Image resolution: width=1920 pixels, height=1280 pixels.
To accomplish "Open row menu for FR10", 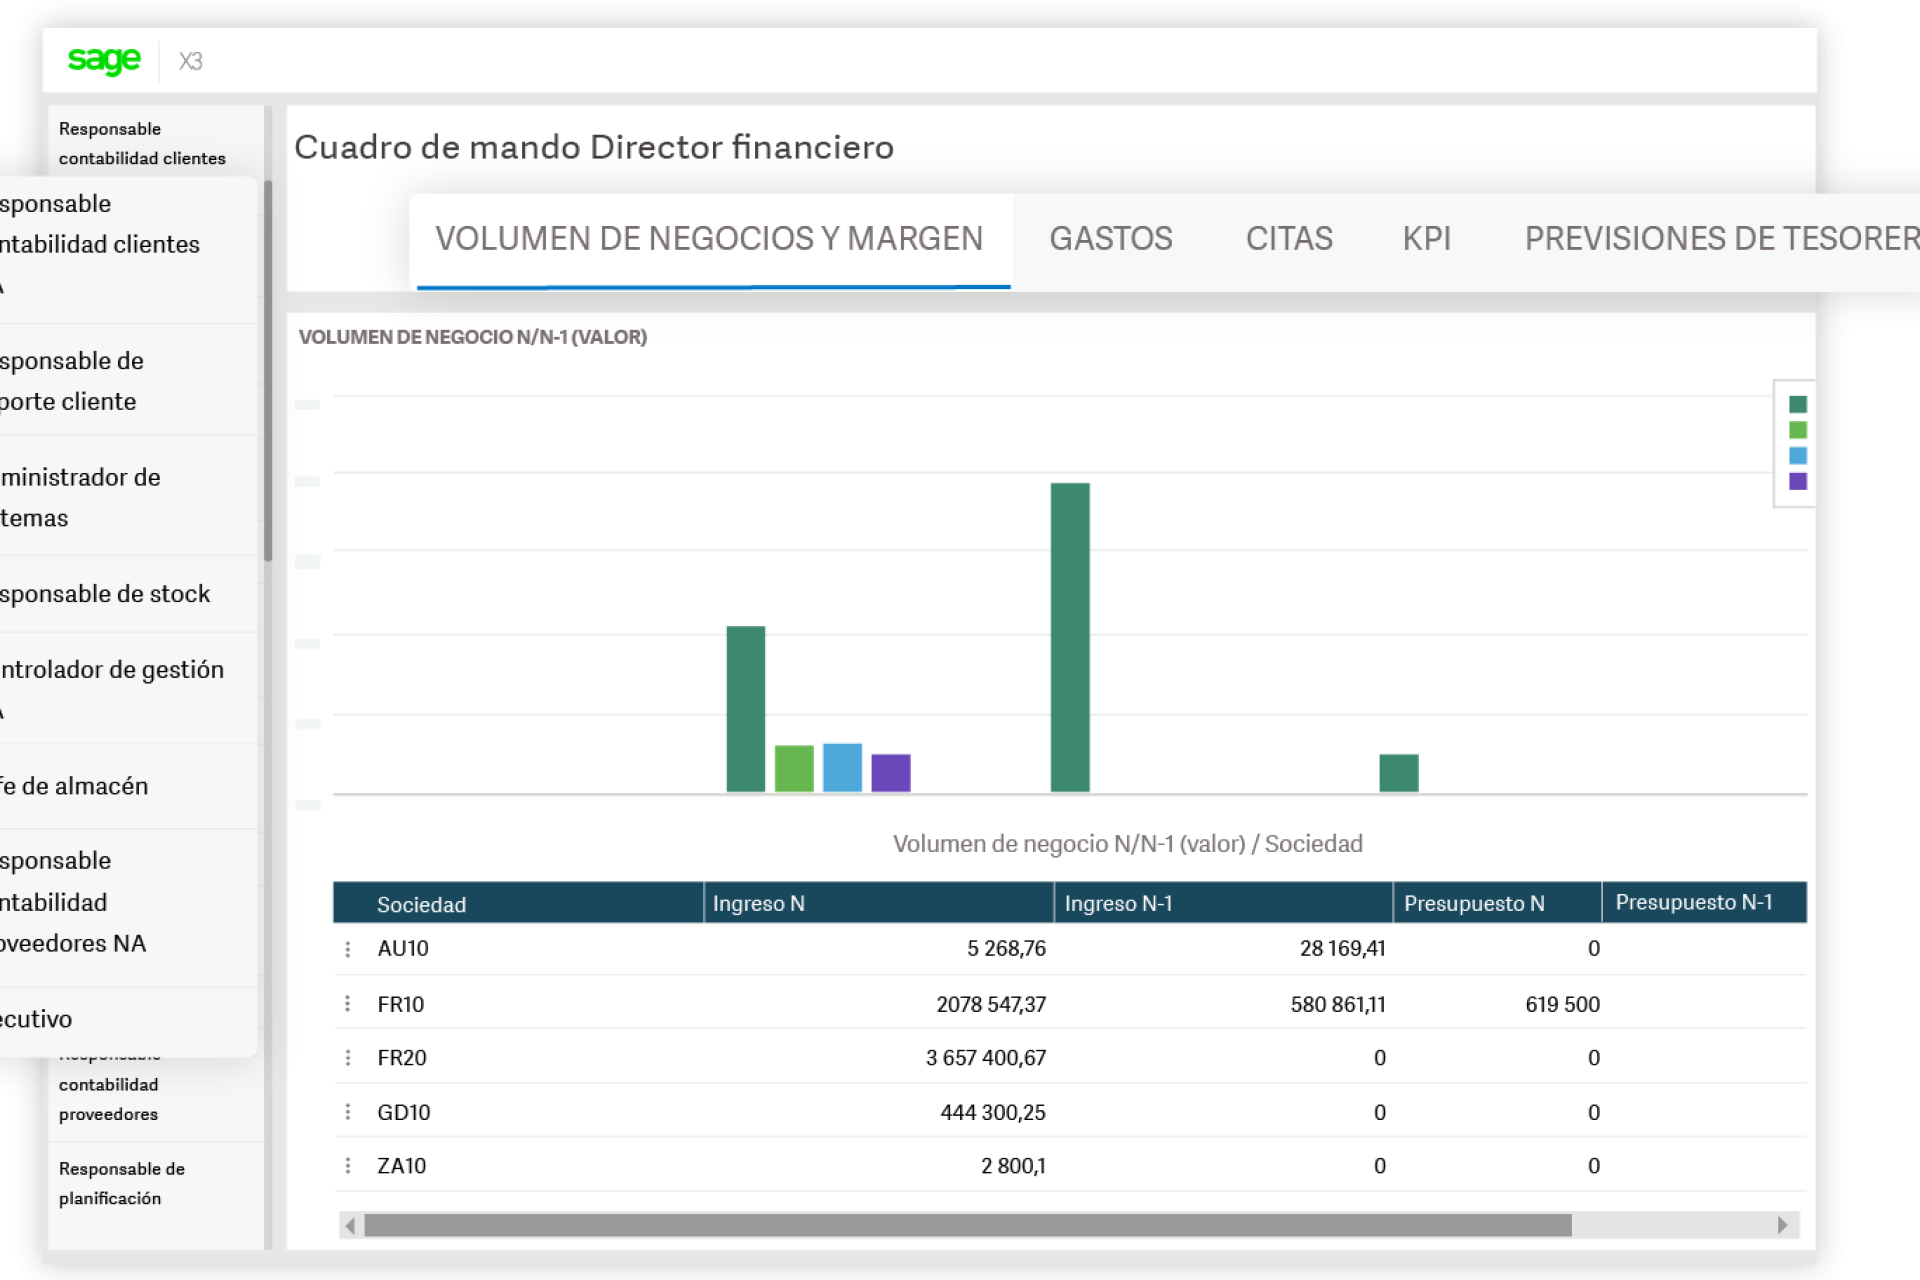I will [348, 1003].
